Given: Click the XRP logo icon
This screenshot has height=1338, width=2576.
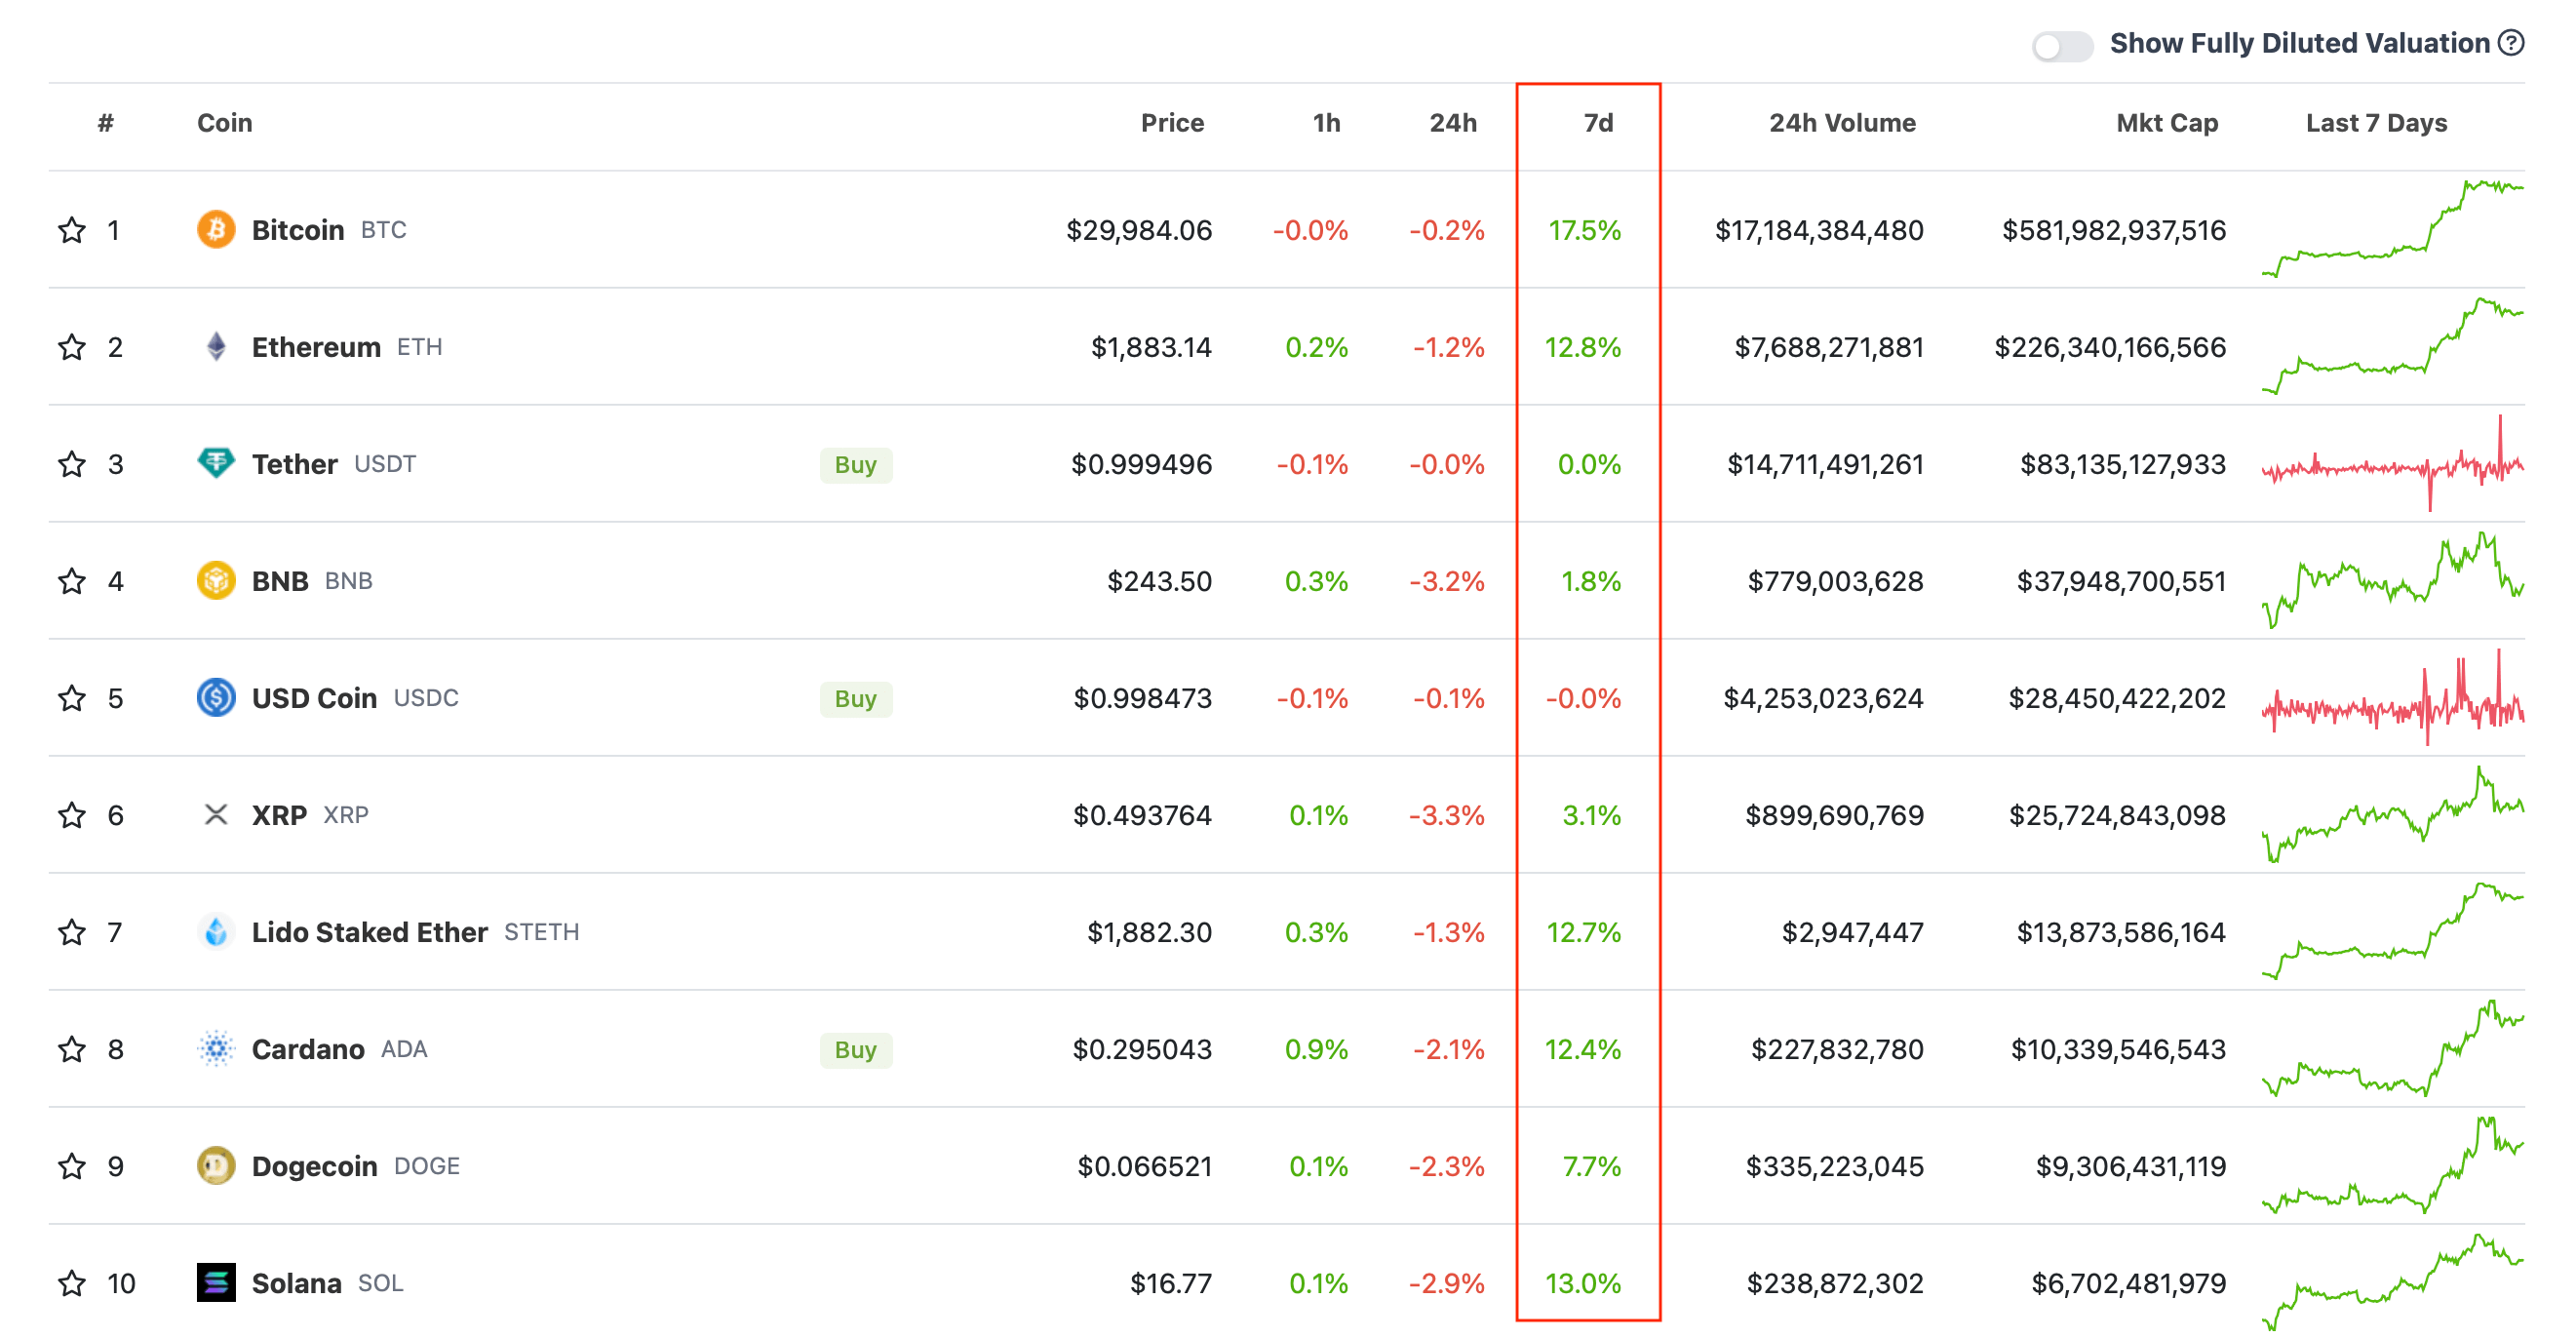Looking at the screenshot, I should pyautogui.click(x=216, y=815).
